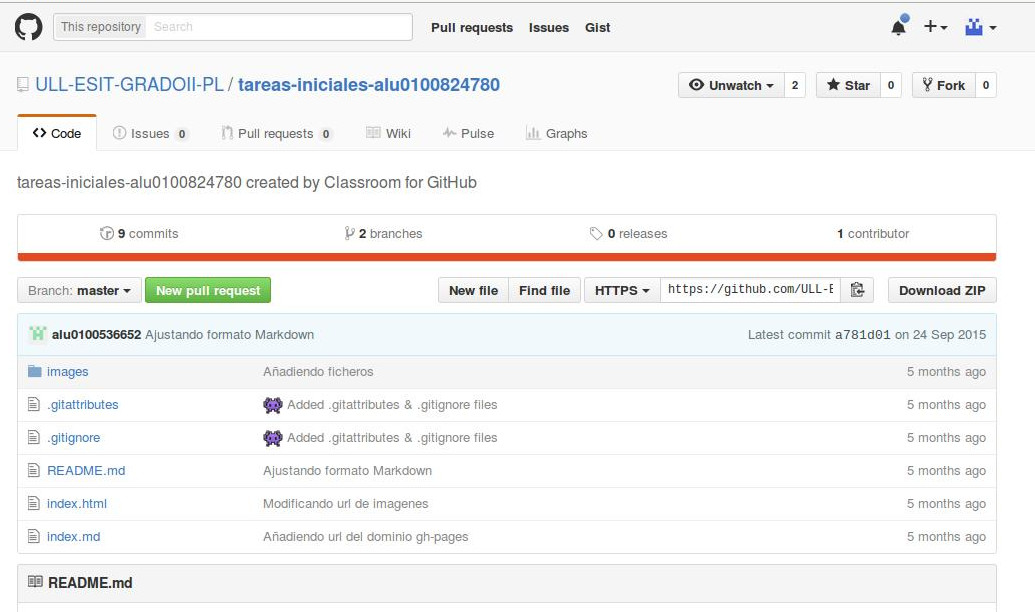Click the index.html file icon

click(x=34, y=503)
